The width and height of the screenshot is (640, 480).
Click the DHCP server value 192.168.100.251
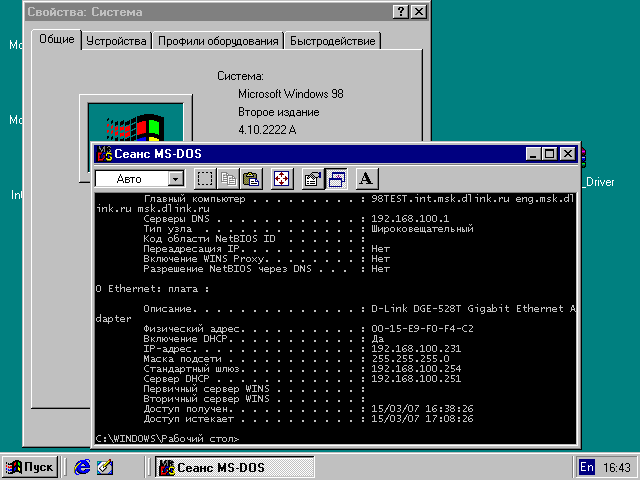coord(416,379)
